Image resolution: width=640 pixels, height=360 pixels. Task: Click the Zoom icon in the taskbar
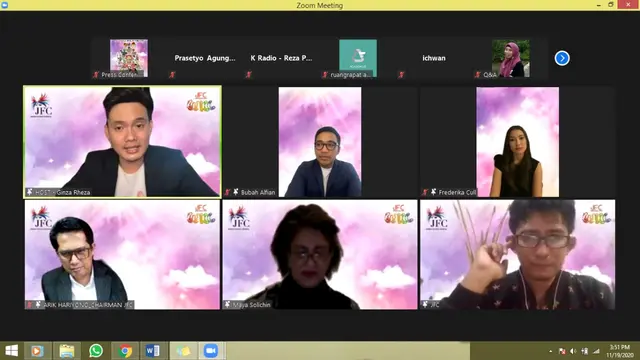click(211, 351)
